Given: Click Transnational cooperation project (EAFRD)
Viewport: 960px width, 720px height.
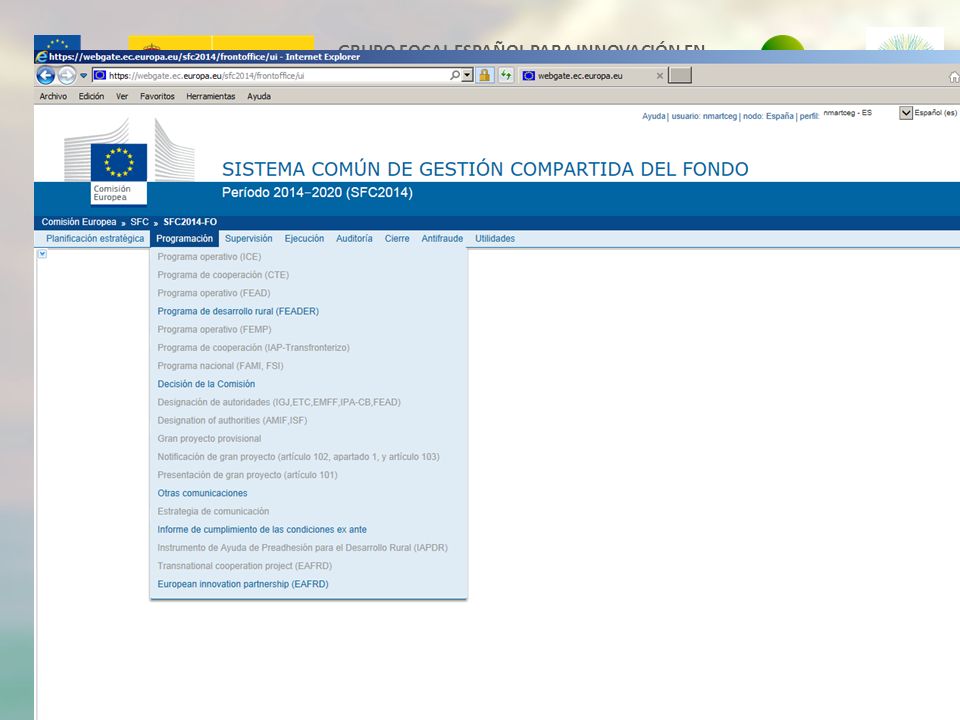Looking at the screenshot, I should tap(245, 566).
